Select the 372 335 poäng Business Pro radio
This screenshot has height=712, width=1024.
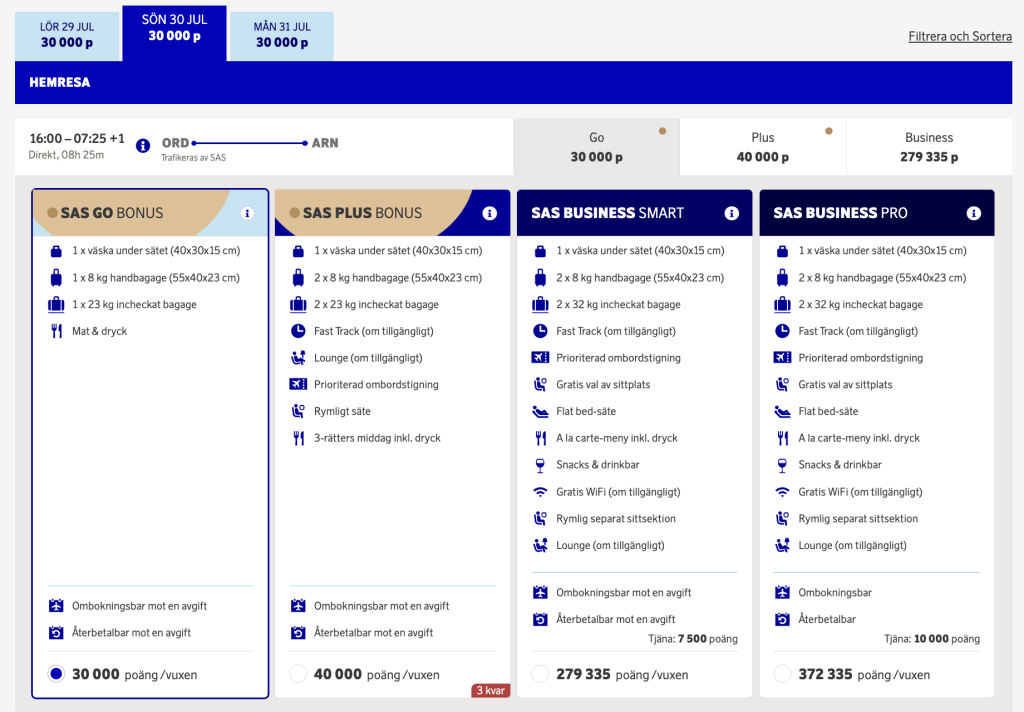coord(782,673)
